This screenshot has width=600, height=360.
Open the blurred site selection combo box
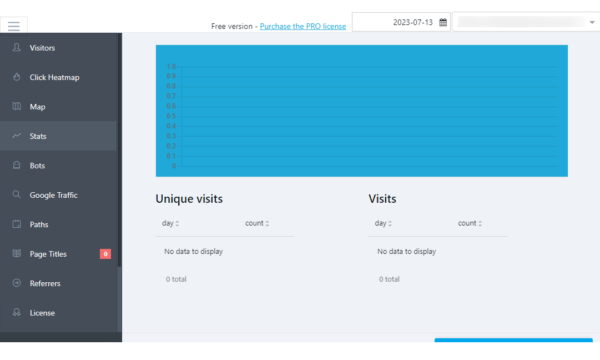pyautogui.click(x=526, y=22)
